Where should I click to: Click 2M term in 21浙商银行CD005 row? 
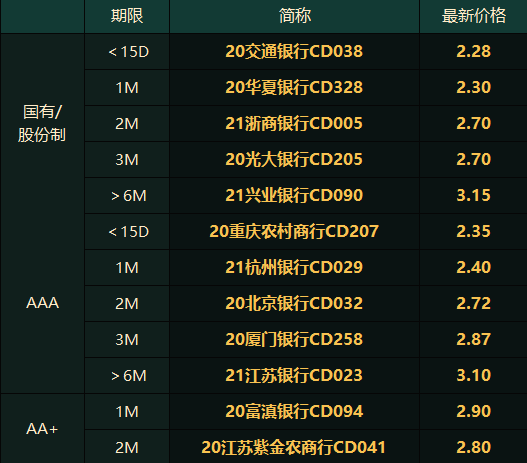127,124
